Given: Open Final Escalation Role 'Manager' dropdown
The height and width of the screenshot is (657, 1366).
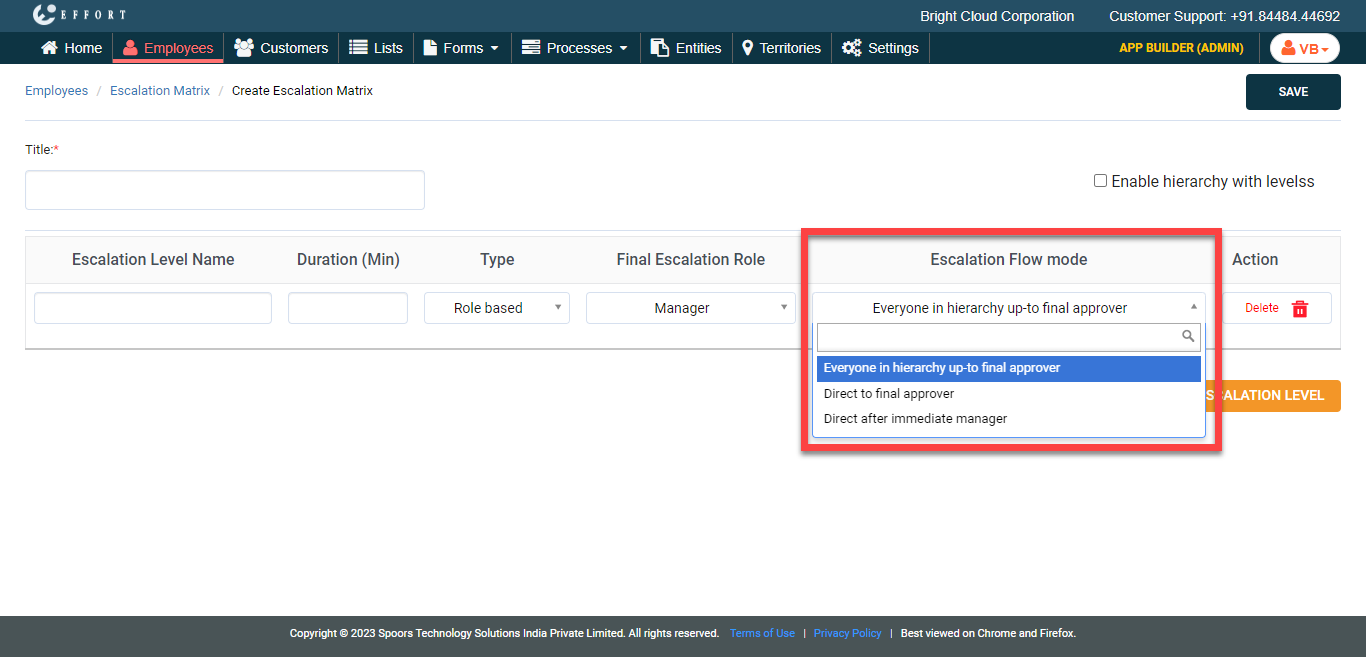Looking at the screenshot, I should click(x=690, y=308).
